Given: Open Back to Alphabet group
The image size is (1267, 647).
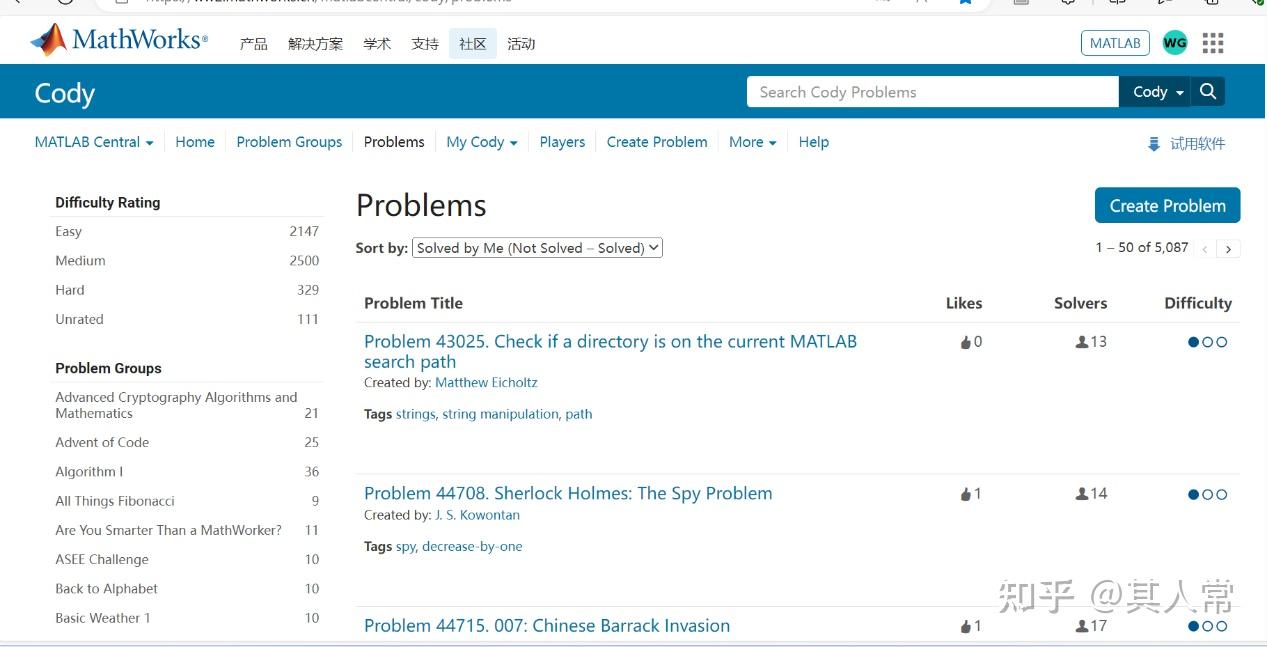Looking at the screenshot, I should [106, 589].
